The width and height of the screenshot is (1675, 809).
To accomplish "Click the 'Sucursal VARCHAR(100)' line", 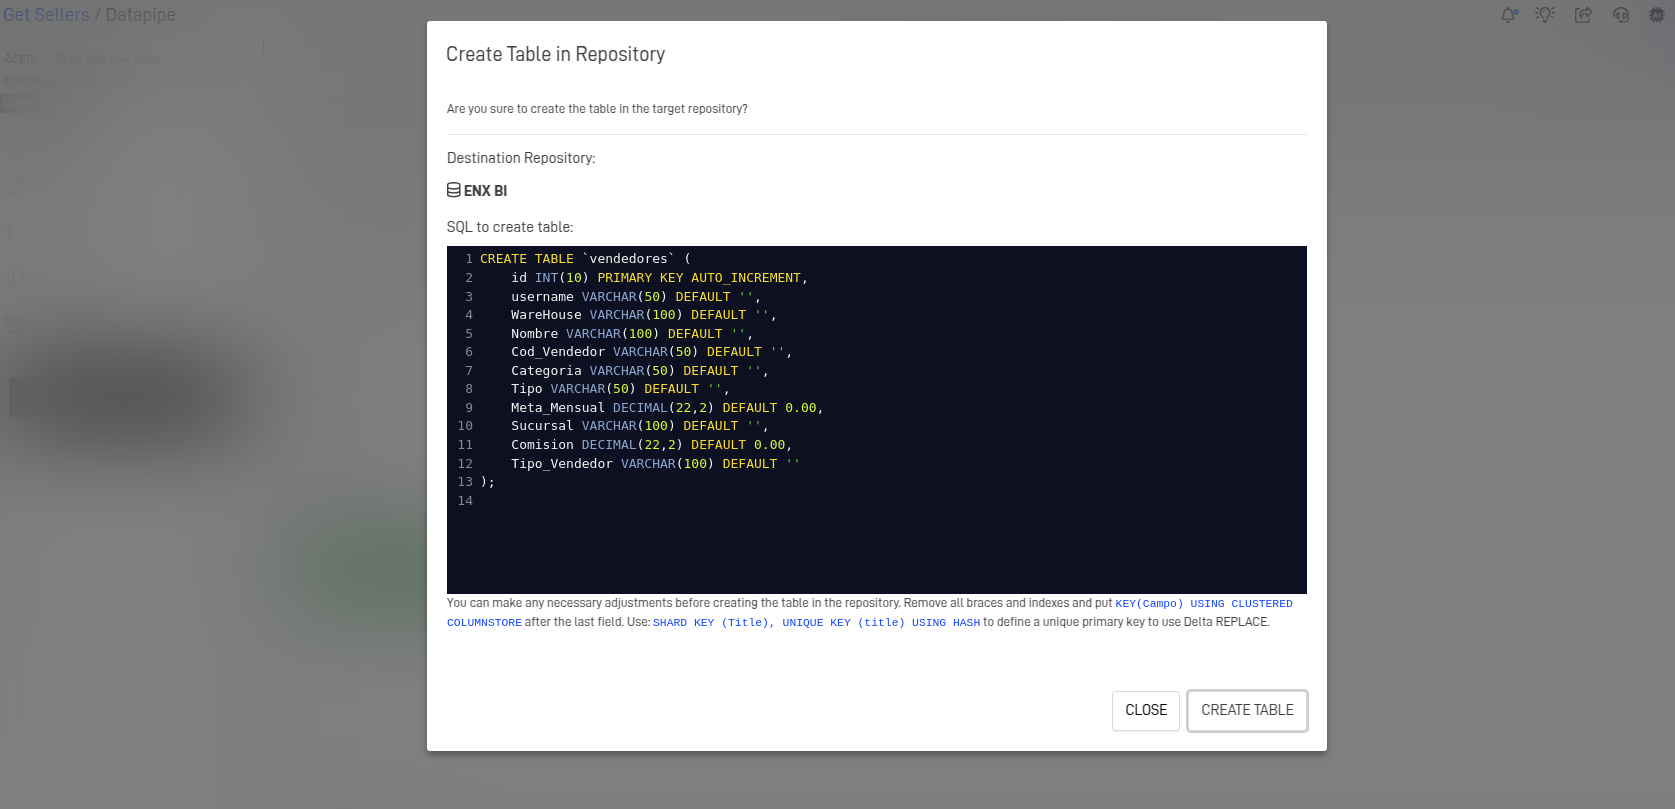I will tap(640, 426).
